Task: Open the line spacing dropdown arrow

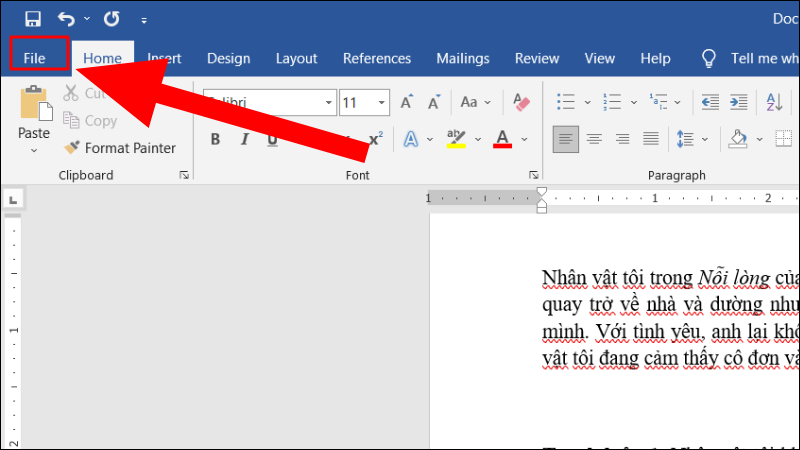Action: click(x=705, y=139)
